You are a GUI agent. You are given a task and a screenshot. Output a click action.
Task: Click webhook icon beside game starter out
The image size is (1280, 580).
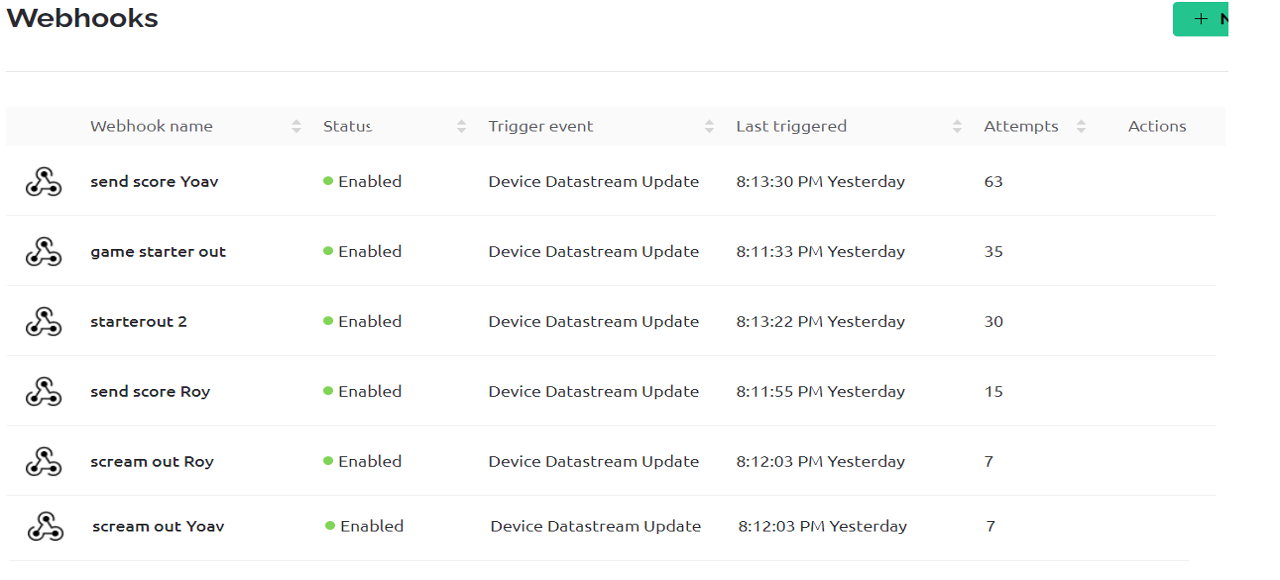click(x=43, y=252)
